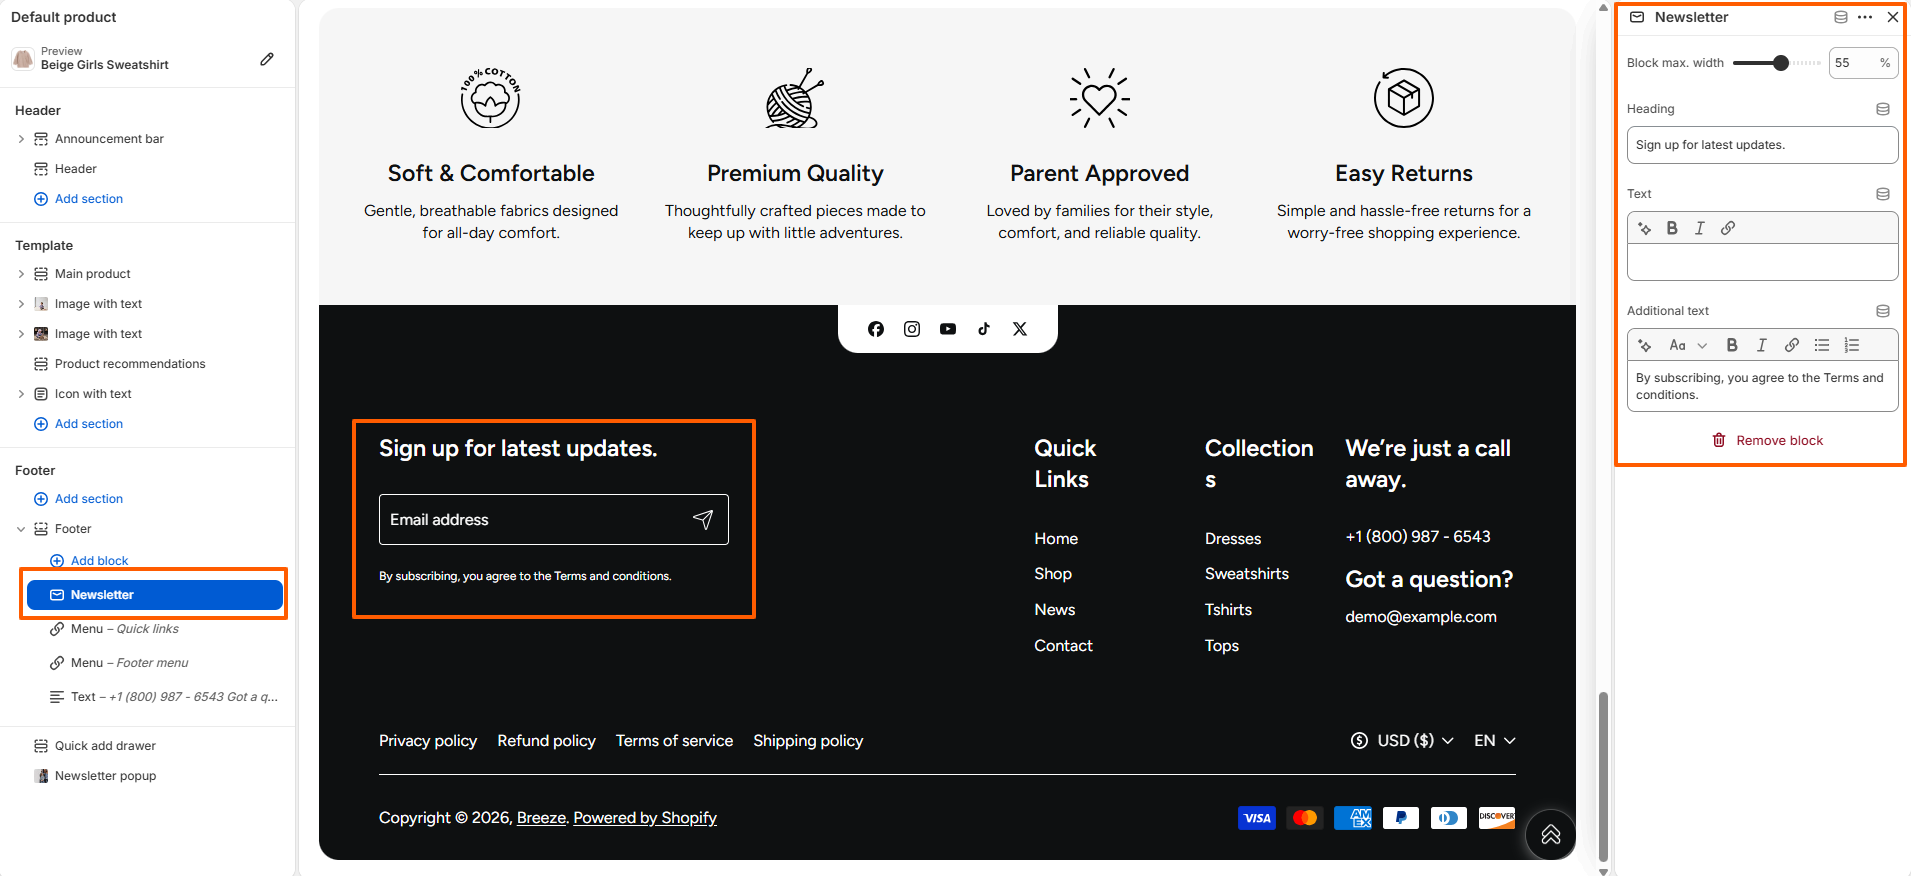Expand the Main product section
Screen dimensions: 1911x876
[21, 274]
